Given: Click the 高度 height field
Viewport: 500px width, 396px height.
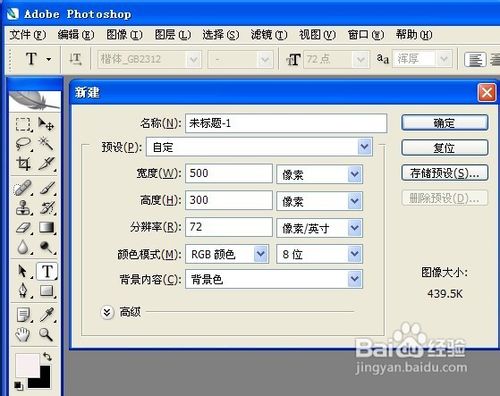Looking at the screenshot, I should point(229,200).
